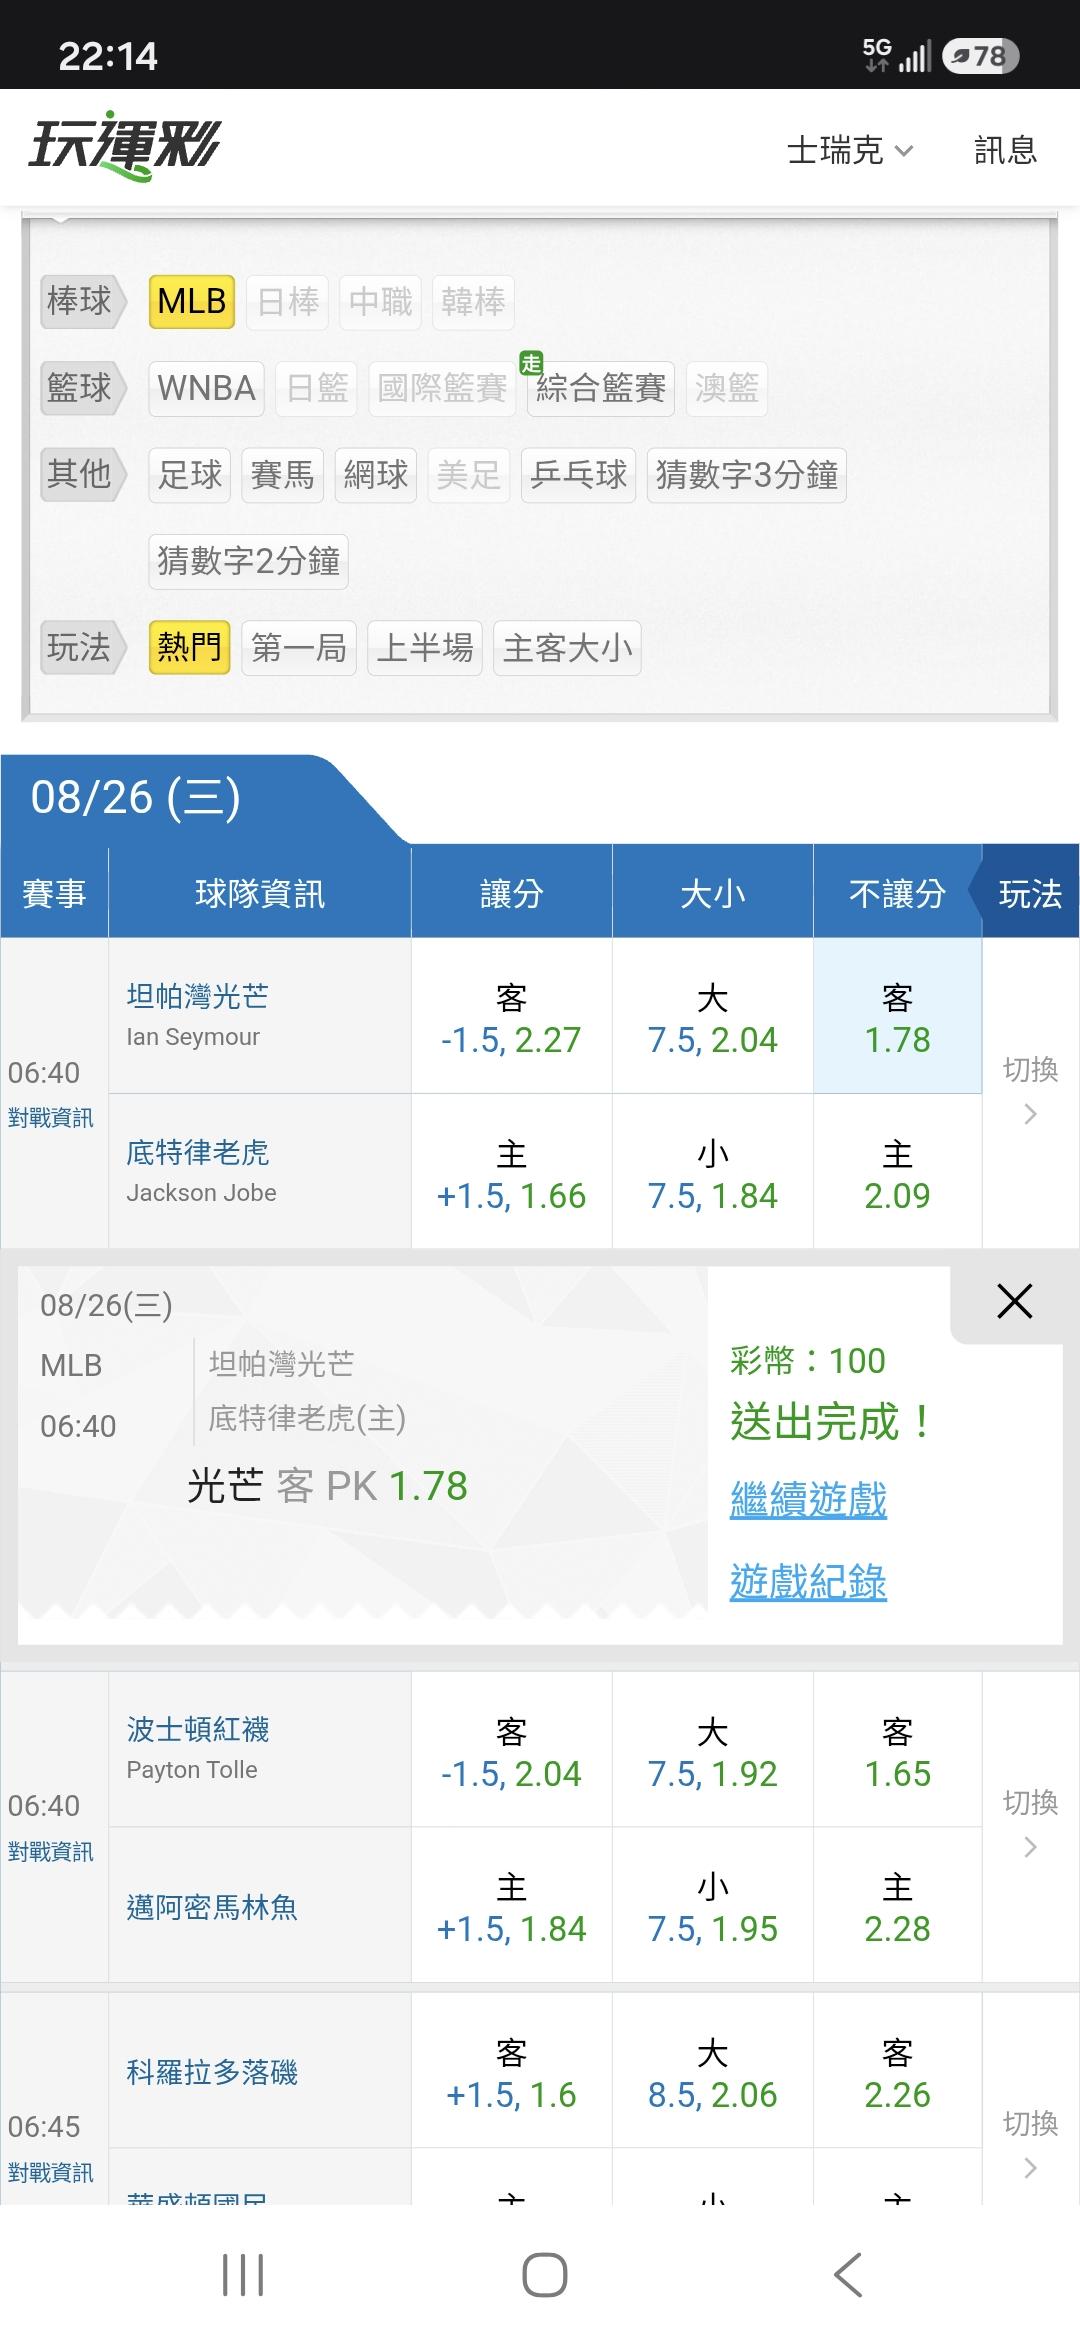Image resolution: width=1080 pixels, height=2340 pixels.
Task: Open 對戰資訊 for 06:45 game
Action: click(51, 2173)
